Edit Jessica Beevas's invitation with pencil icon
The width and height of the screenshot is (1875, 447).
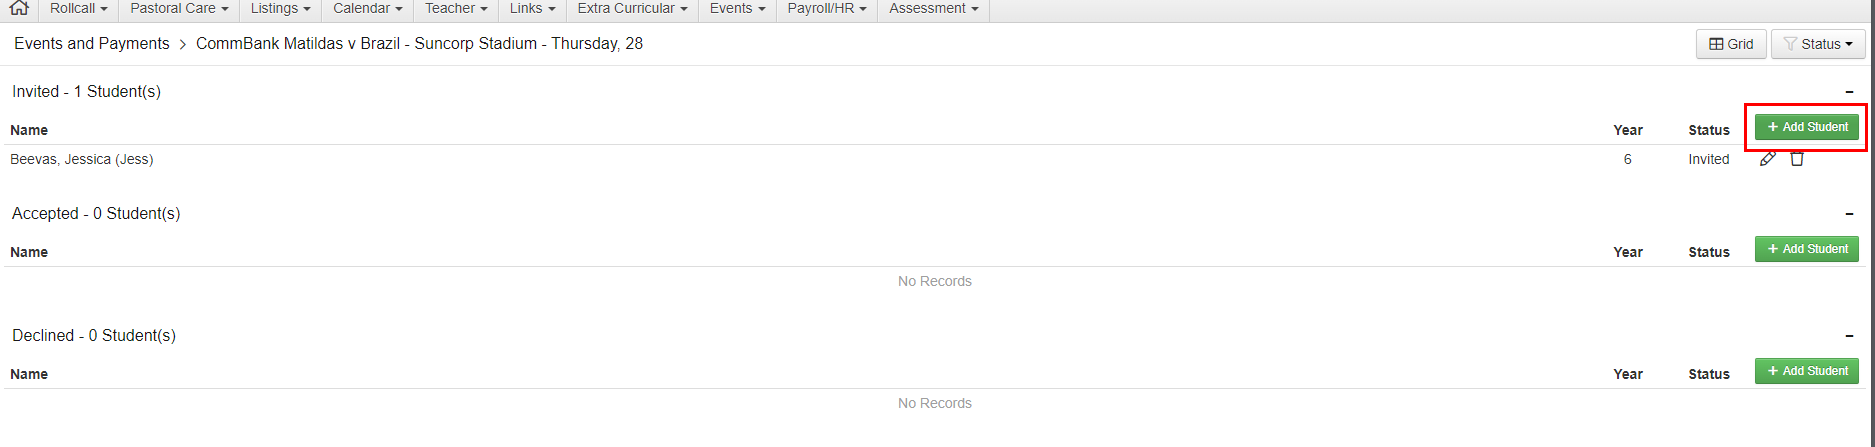coord(1768,159)
